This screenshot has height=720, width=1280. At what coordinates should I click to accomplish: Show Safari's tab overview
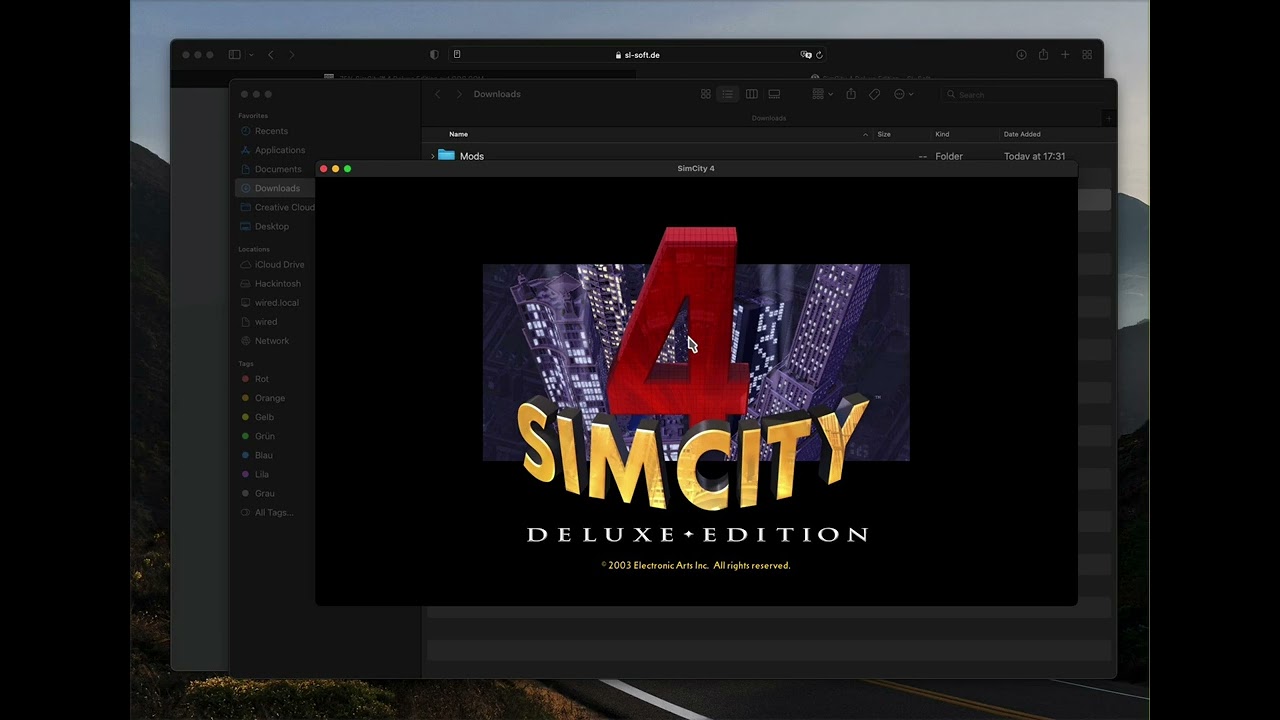pyautogui.click(x=1087, y=55)
